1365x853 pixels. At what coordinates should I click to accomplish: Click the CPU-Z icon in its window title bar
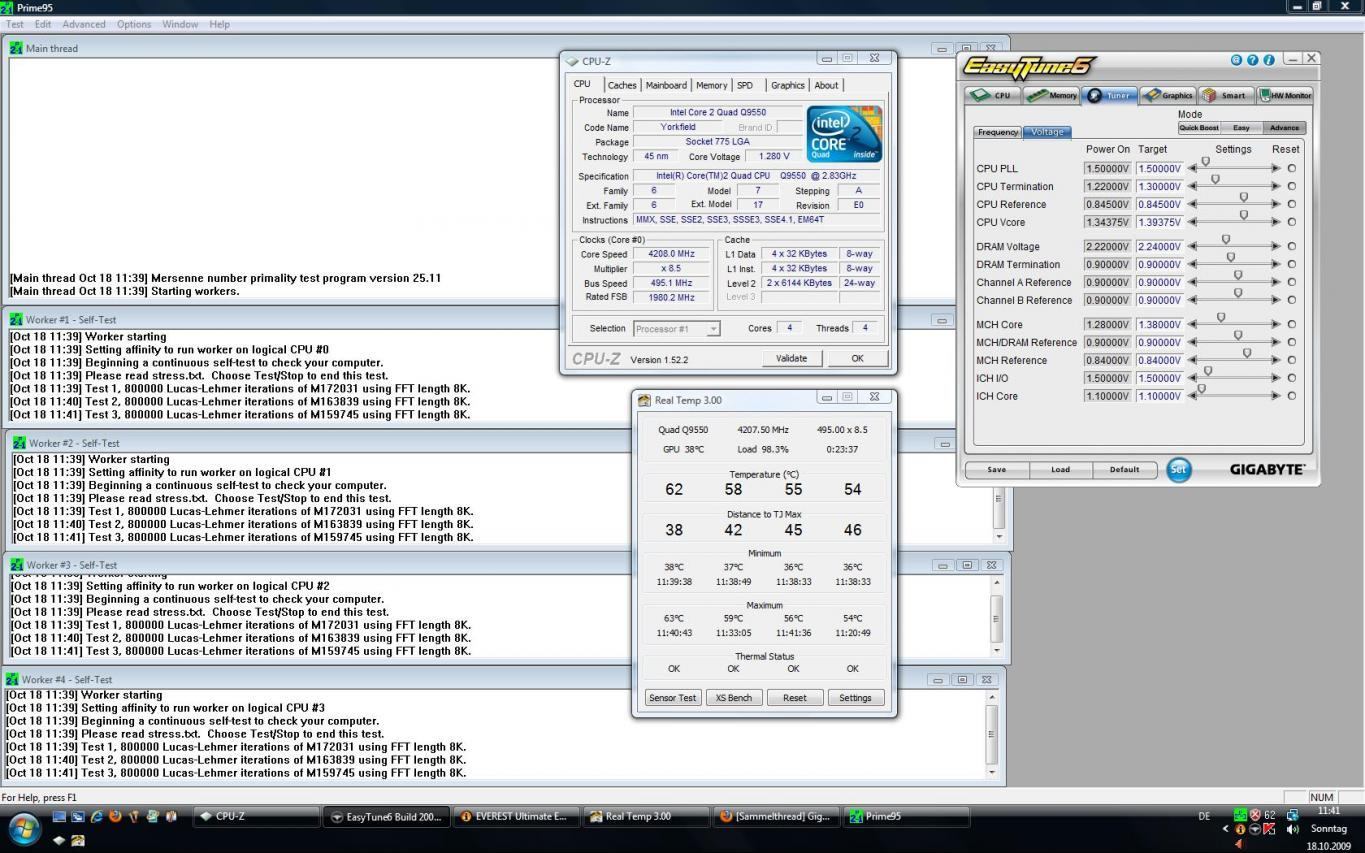[571, 61]
